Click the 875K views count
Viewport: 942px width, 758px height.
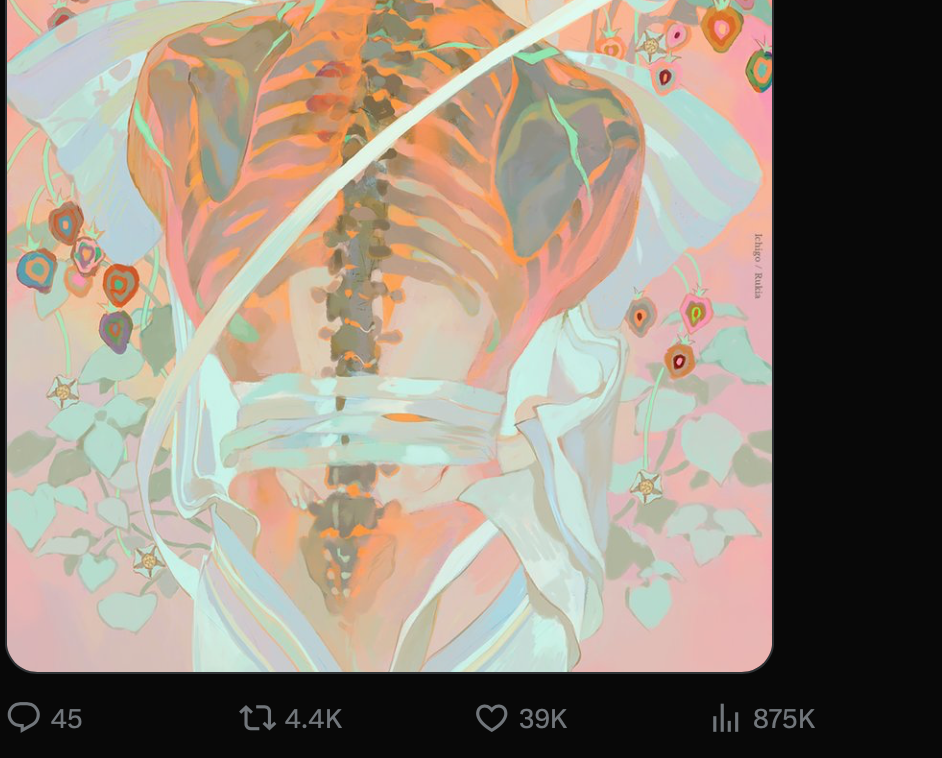click(783, 719)
